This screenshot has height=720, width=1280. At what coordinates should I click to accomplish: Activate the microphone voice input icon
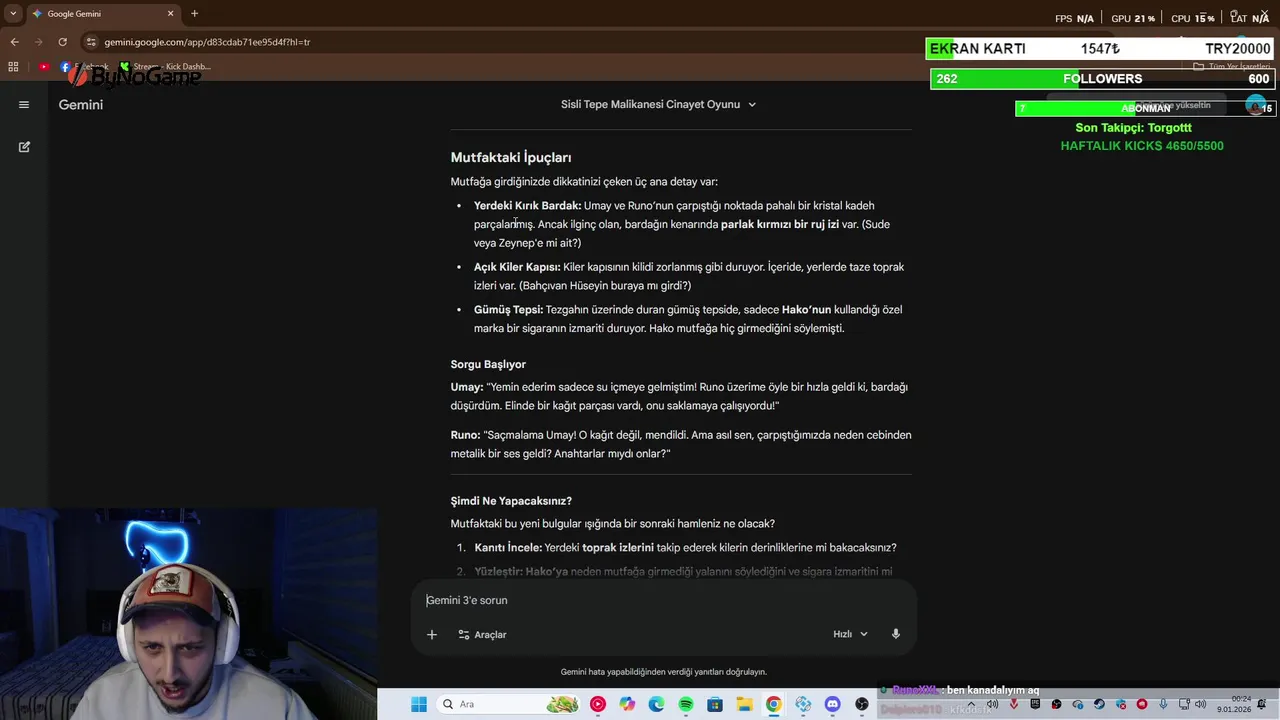[x=896, y=634]
